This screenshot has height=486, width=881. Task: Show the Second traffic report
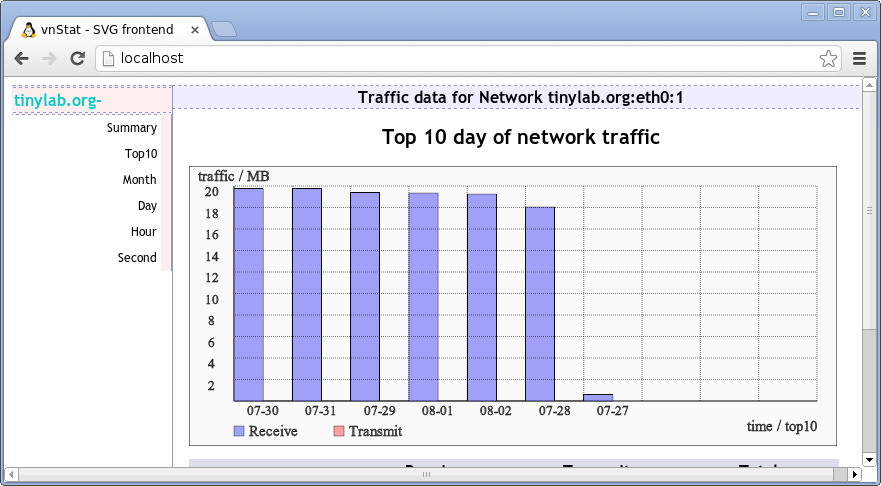point(137,258)
